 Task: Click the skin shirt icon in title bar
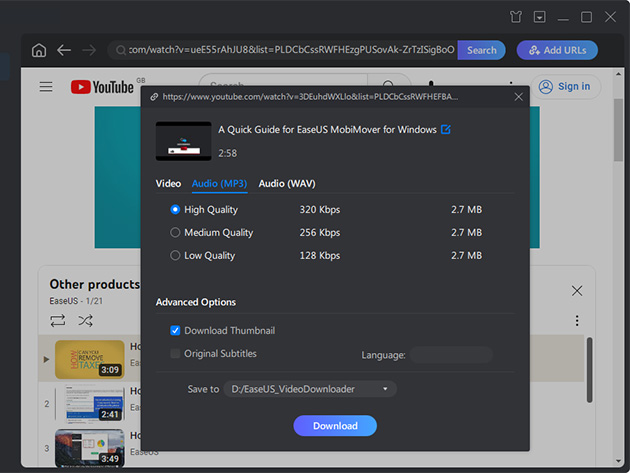point(515,17)
